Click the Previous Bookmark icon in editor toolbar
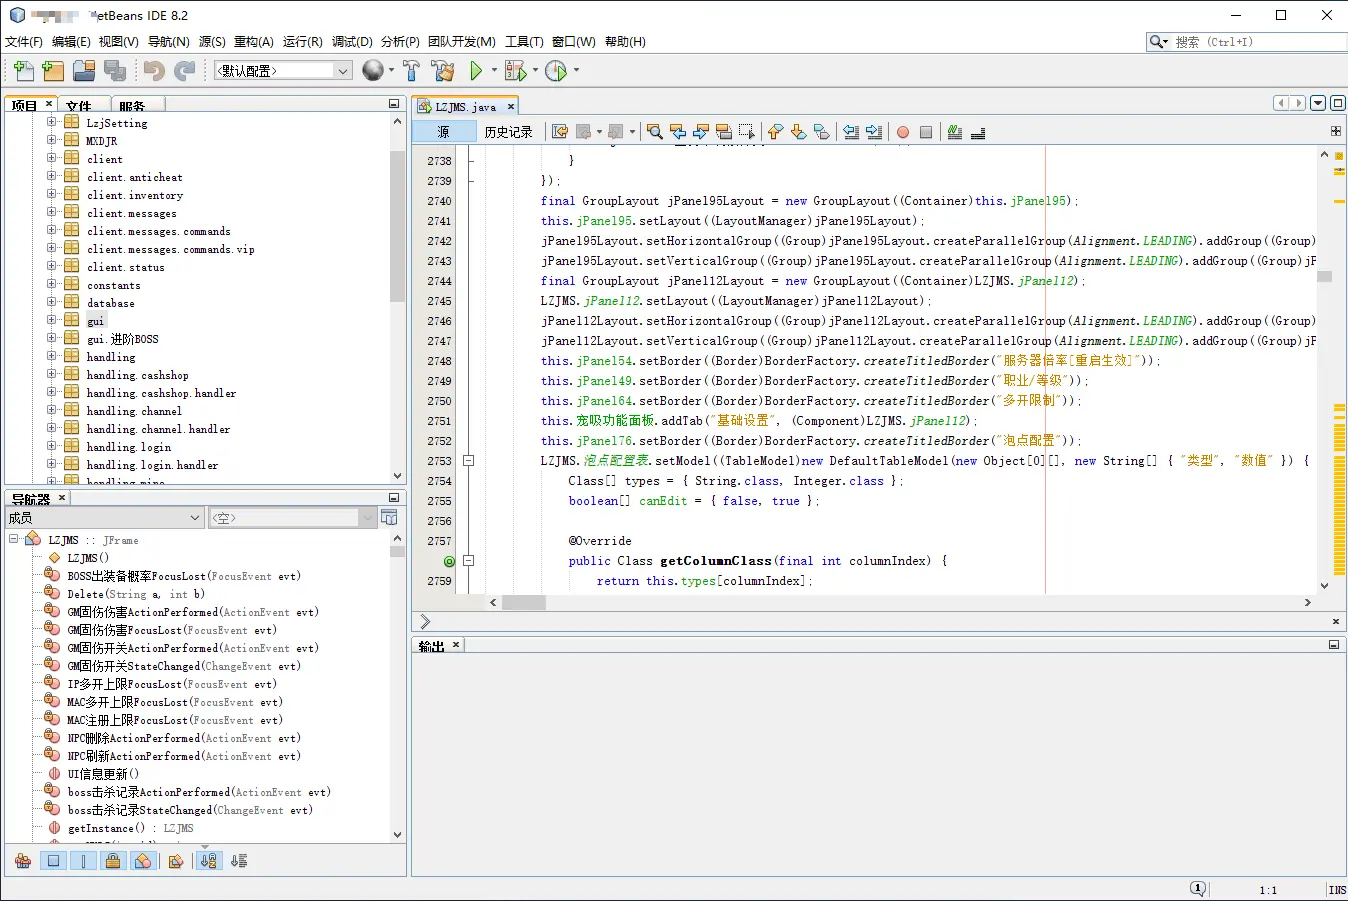Screen dimensions: 1348x901 [775, 132]
